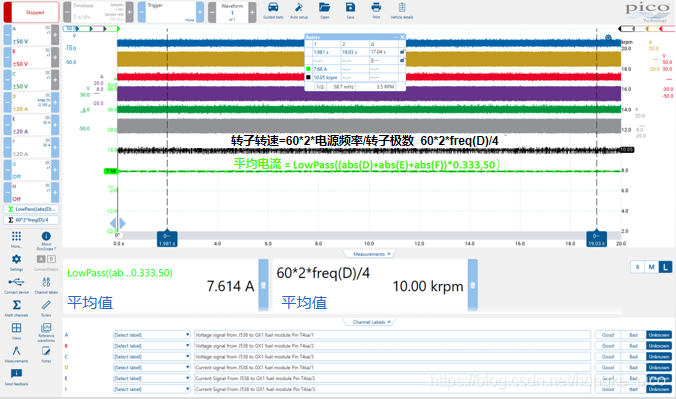Open Measurements compass icon
Viewport: 676px width, 399px height.
point(16,354)
